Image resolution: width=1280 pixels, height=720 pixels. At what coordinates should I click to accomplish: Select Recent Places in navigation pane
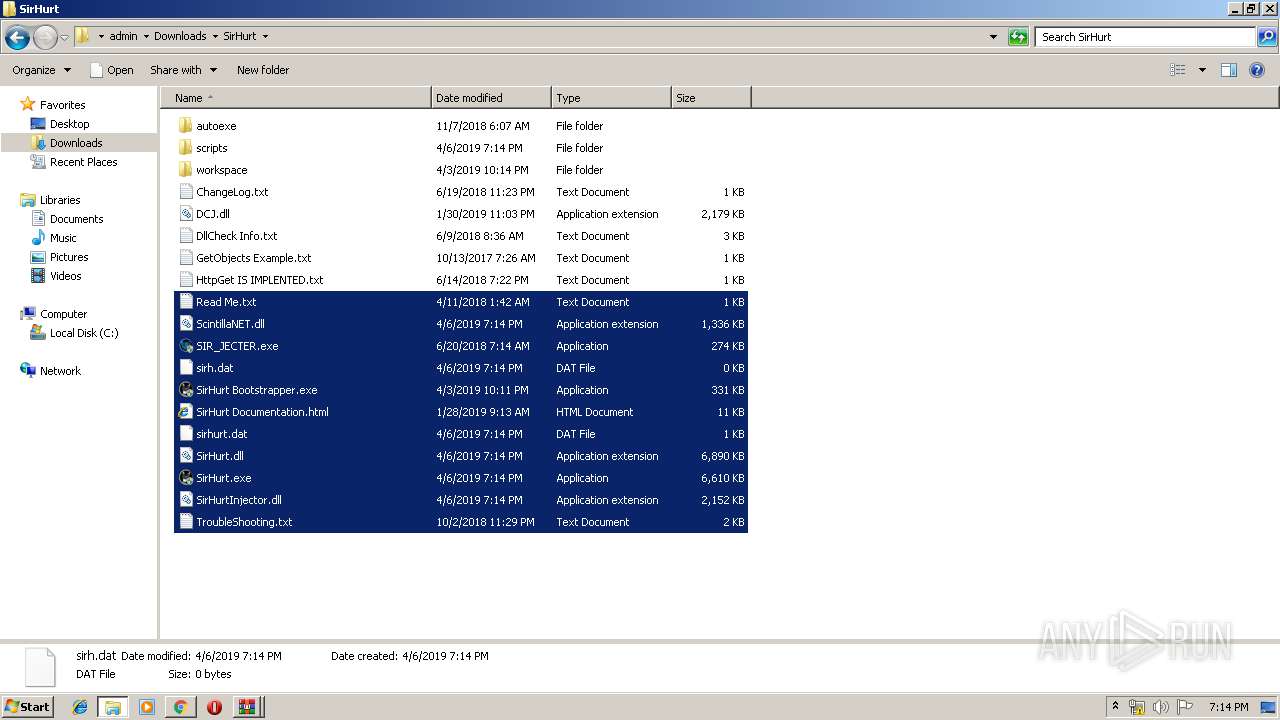(x=83, y=162)
